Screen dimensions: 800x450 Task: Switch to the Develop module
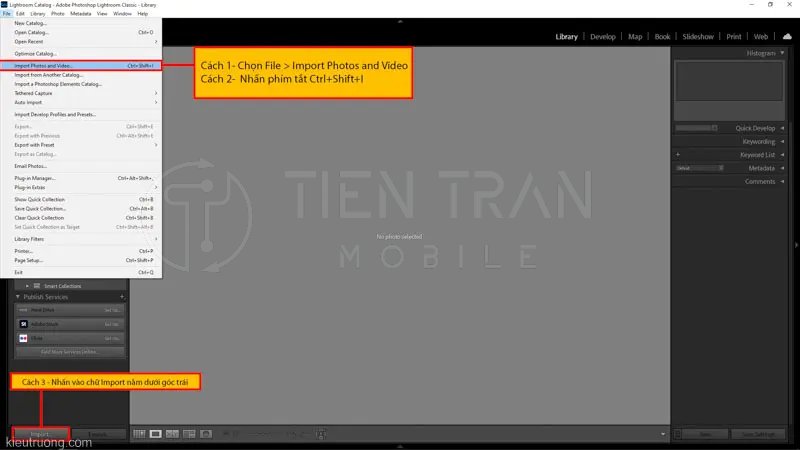(603, 37)
